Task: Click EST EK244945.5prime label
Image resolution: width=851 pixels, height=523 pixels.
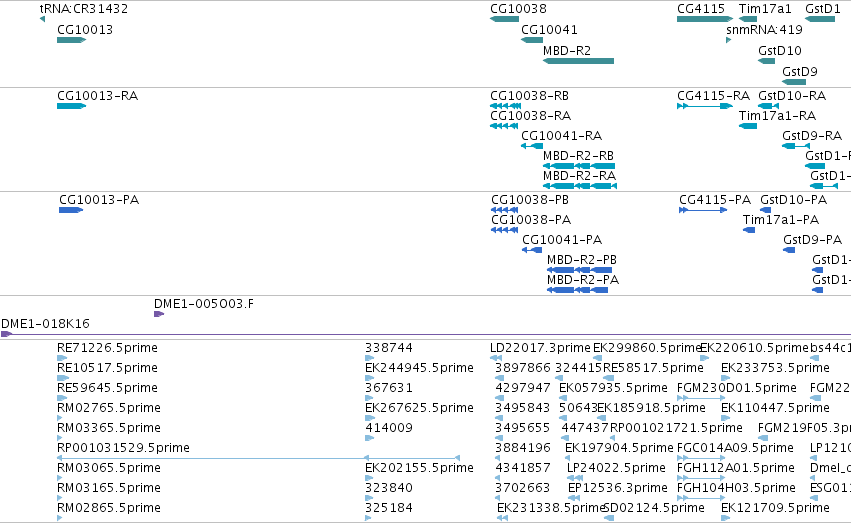Action: [x=419, y=368]
